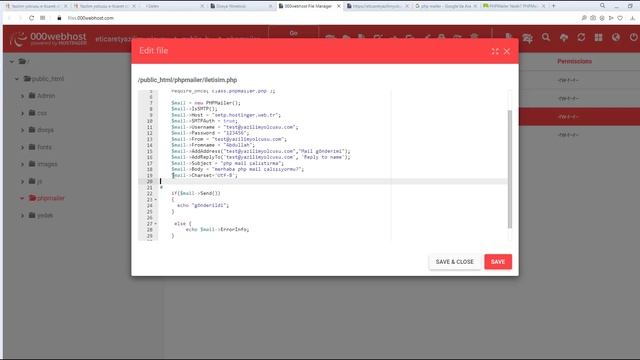640x360 pixels.
Task: Expand the dosya folder
Action: 23,130
